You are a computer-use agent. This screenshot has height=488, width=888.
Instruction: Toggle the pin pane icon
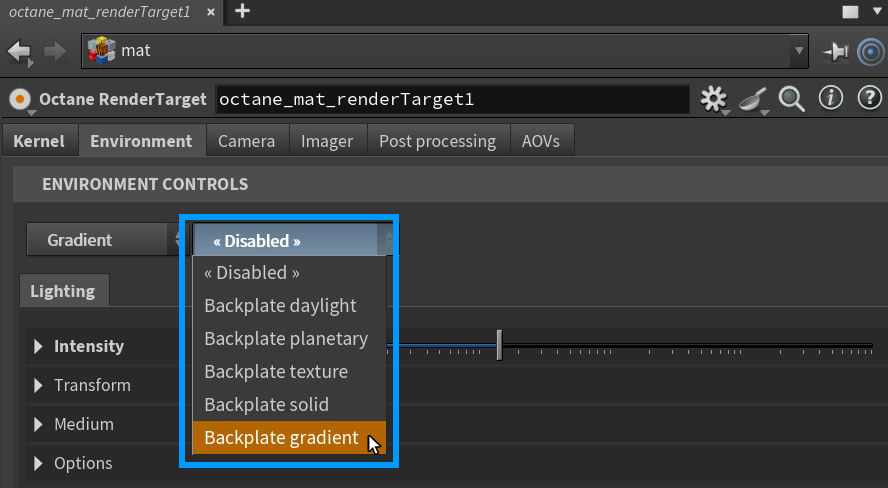835,51
